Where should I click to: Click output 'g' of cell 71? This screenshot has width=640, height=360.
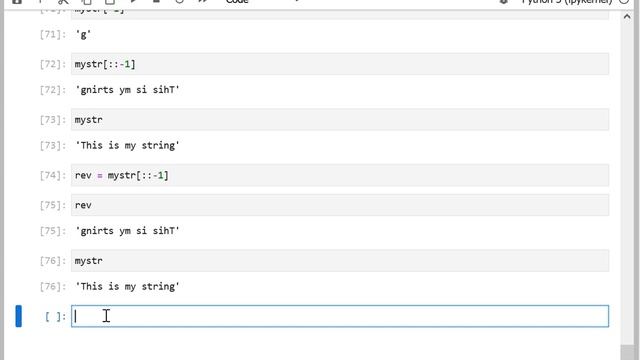[83, 35]
